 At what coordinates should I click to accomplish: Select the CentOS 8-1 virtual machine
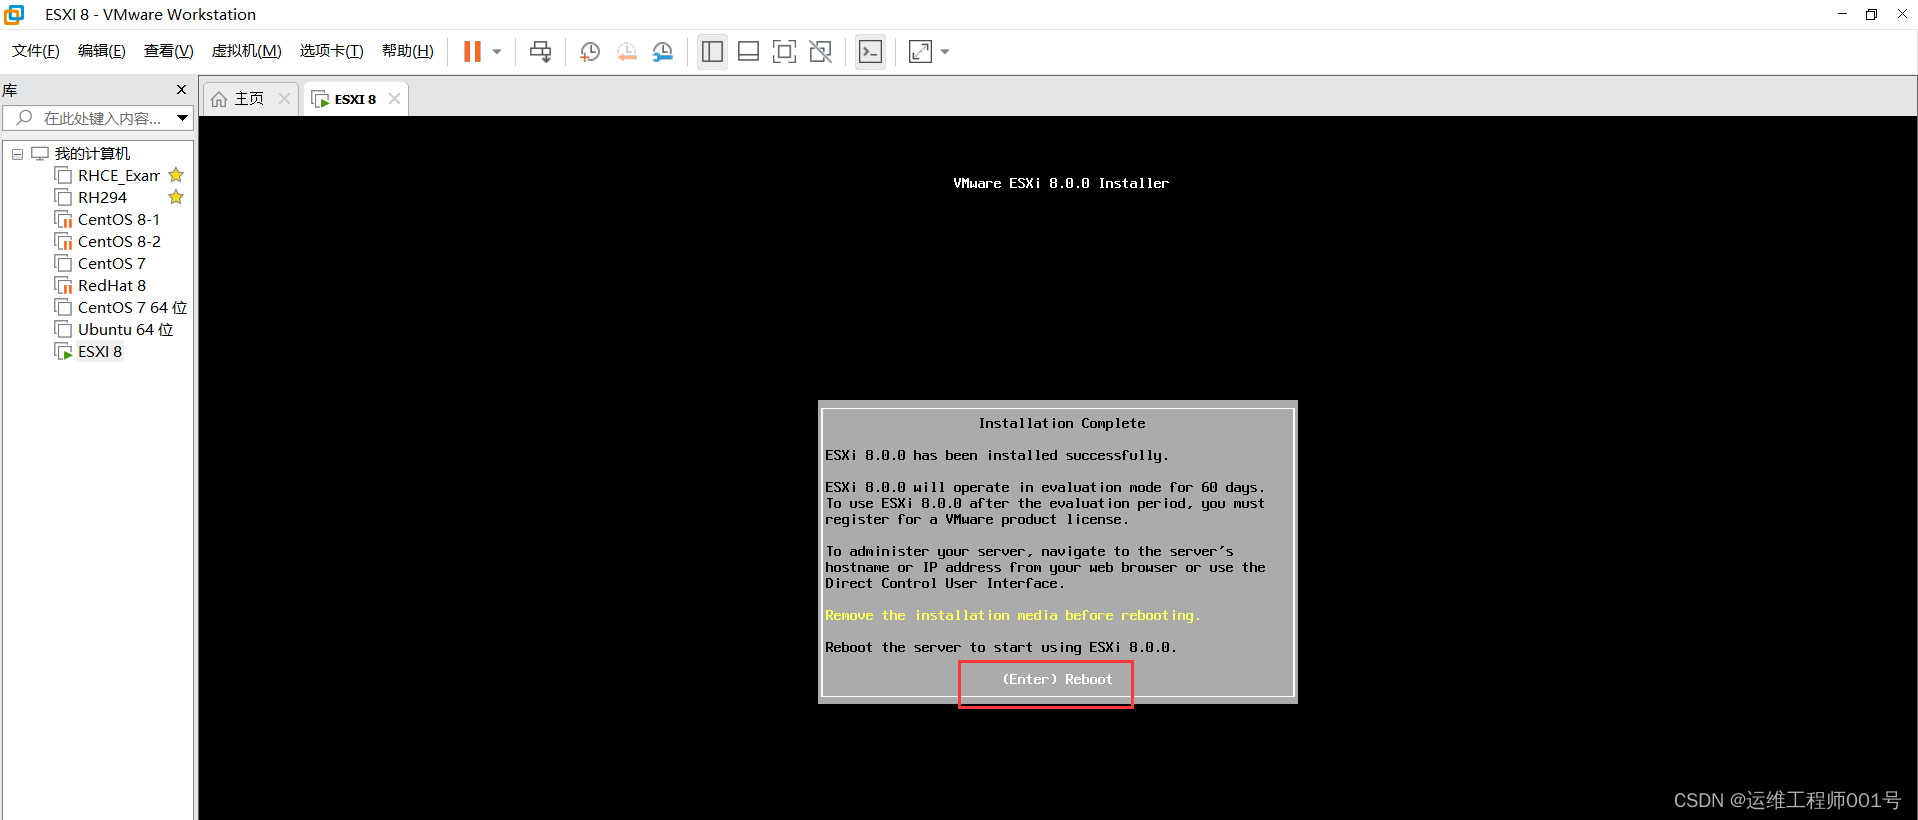tap(118, 219)
